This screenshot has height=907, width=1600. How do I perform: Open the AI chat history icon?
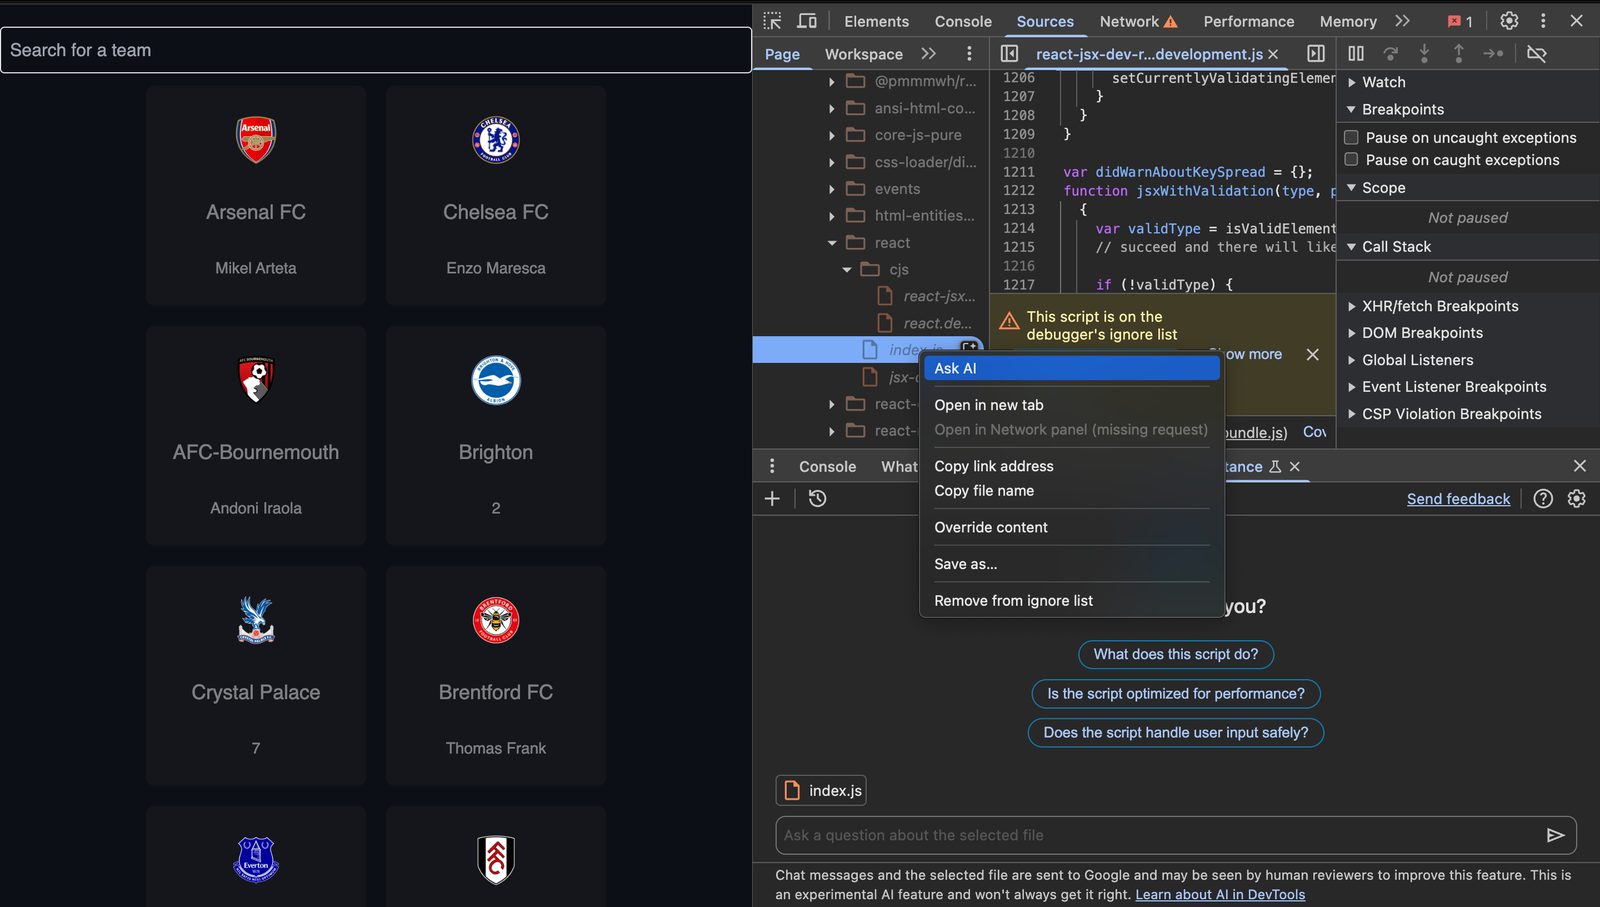(x=817, y=498)
